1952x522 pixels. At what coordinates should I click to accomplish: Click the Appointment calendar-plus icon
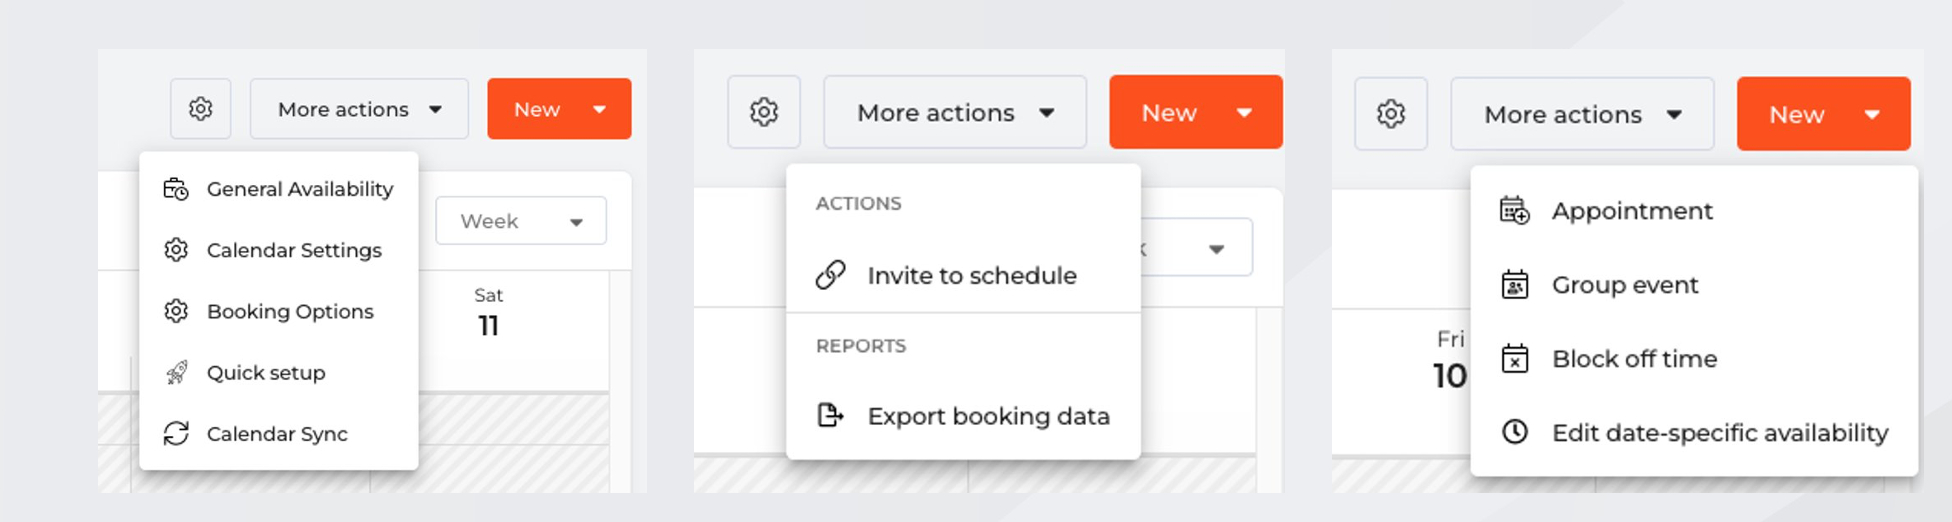point(1515,211)
